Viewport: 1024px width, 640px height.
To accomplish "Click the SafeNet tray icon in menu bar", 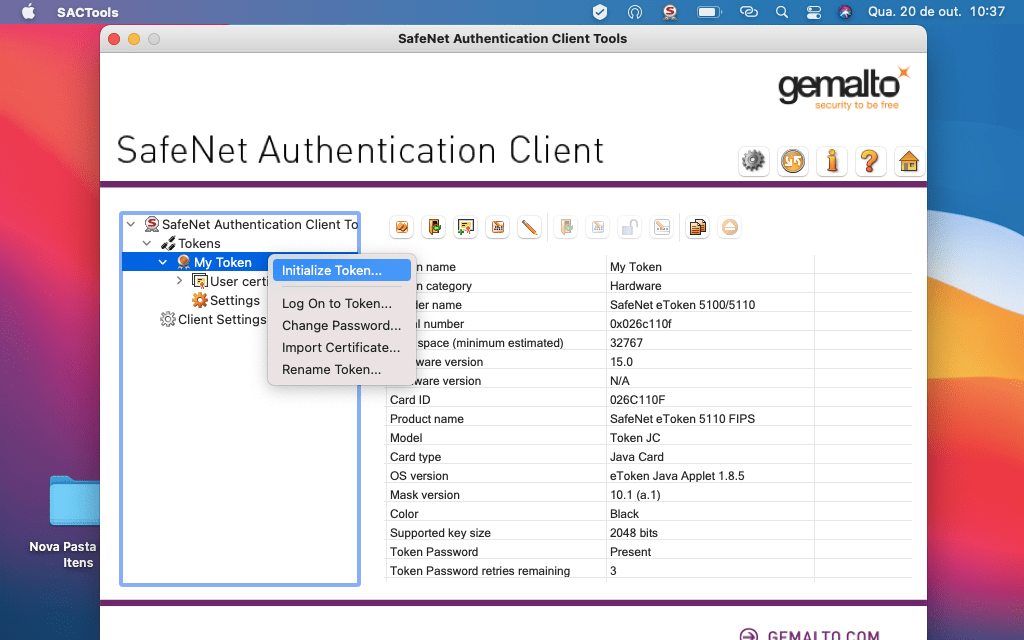I will (x=669, y=12).
